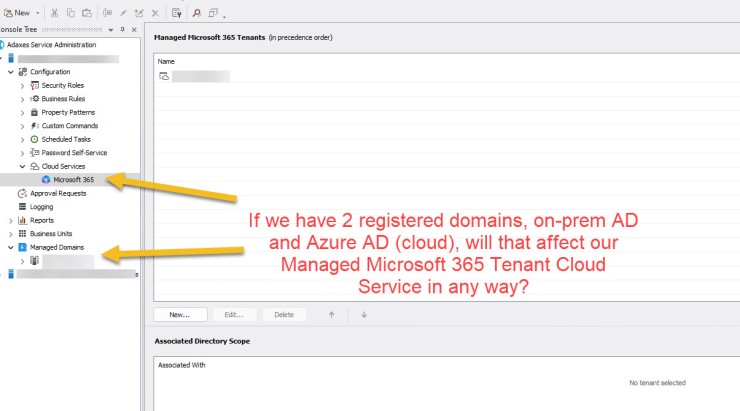Select the Approval Requests icon

22,193
